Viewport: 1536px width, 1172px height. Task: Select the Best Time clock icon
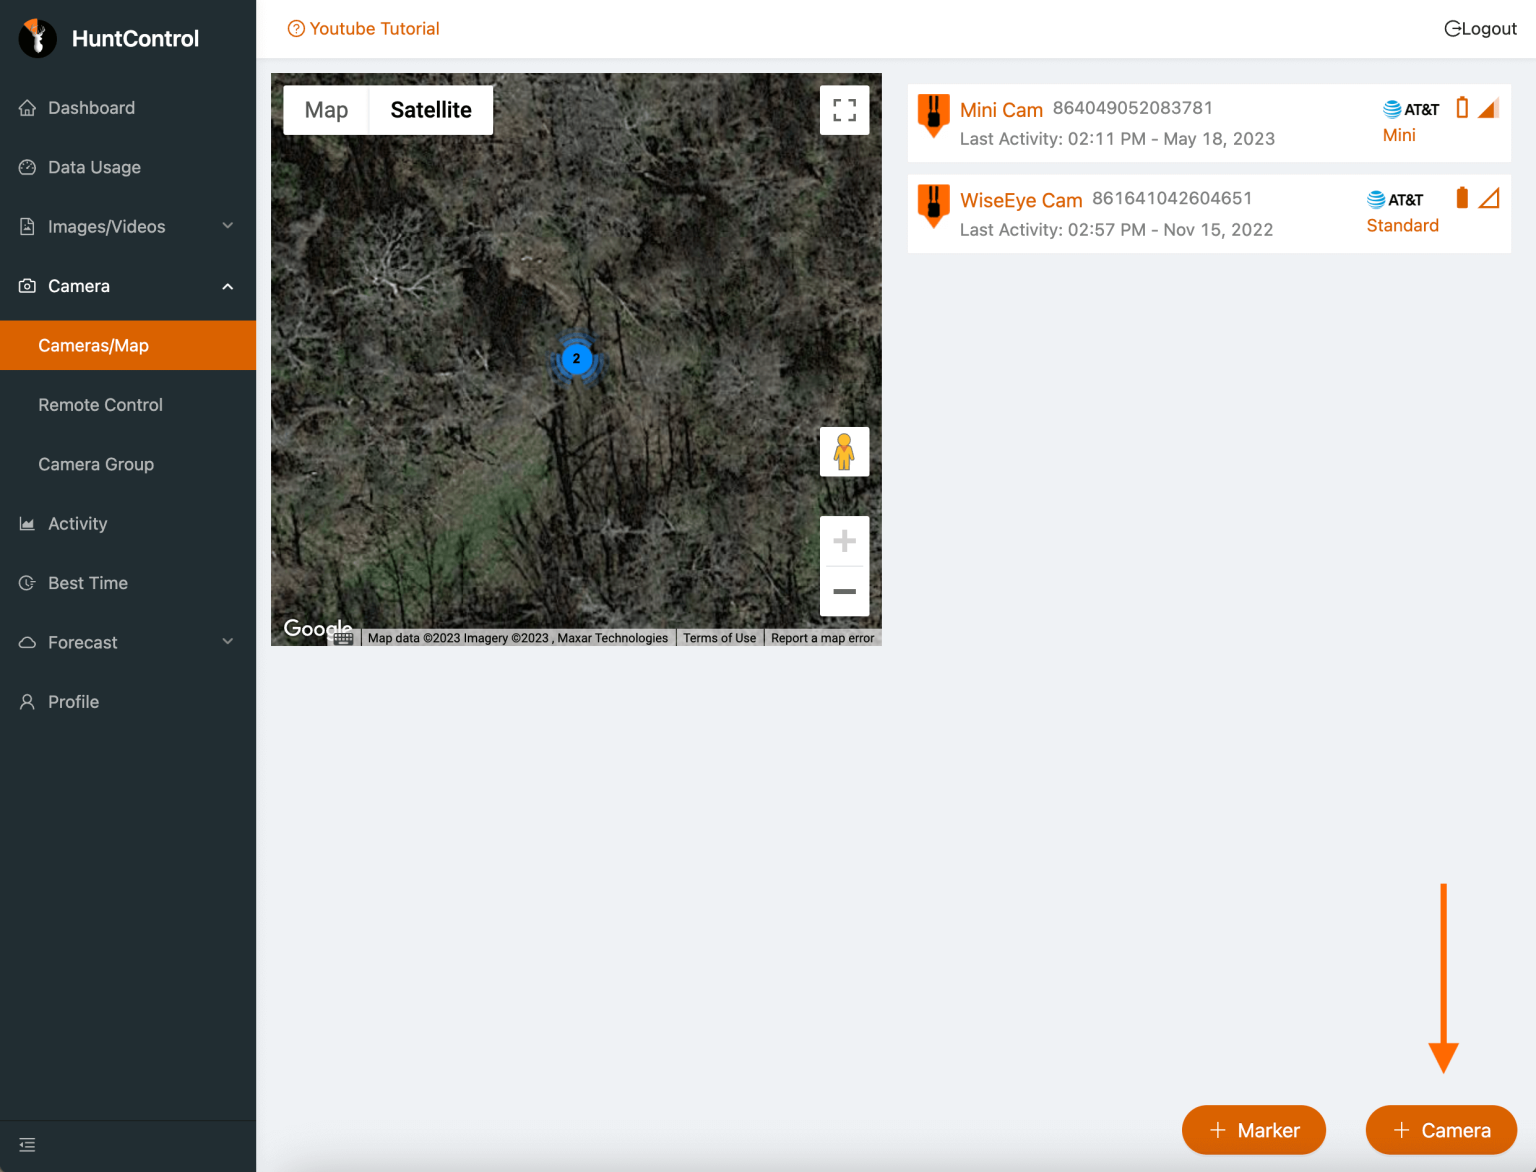26,583
